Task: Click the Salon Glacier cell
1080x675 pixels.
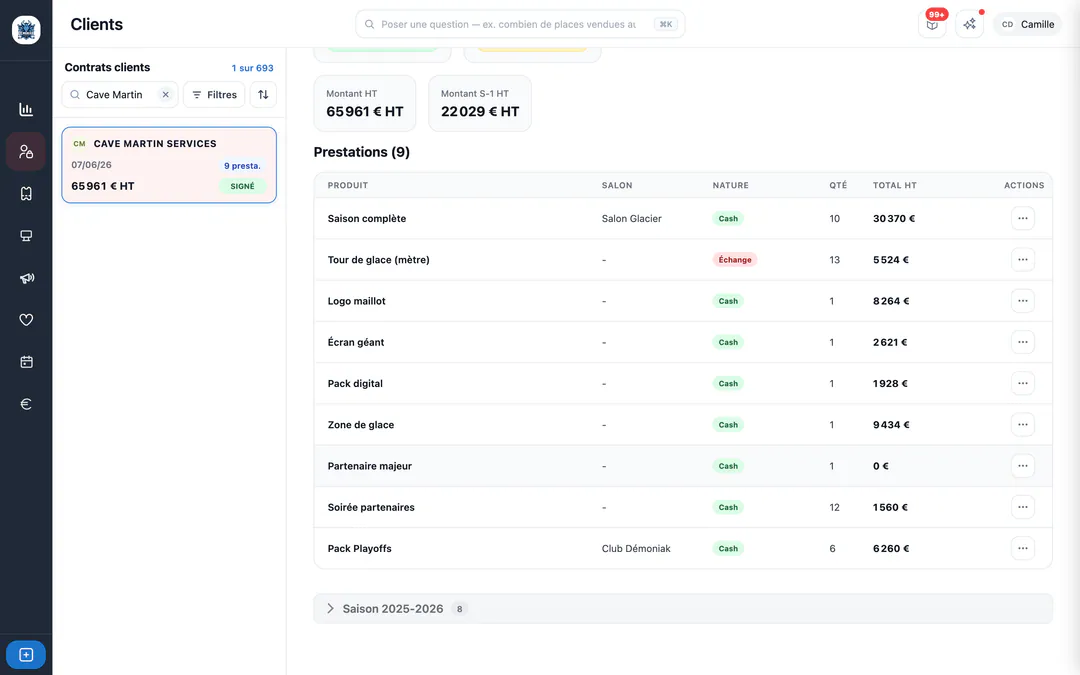Action: [x=632, y=218]
